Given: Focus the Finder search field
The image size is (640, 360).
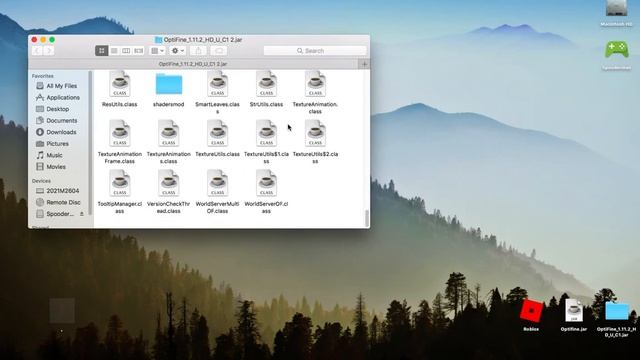Looking at the screenshot, I should pos(315,51).
